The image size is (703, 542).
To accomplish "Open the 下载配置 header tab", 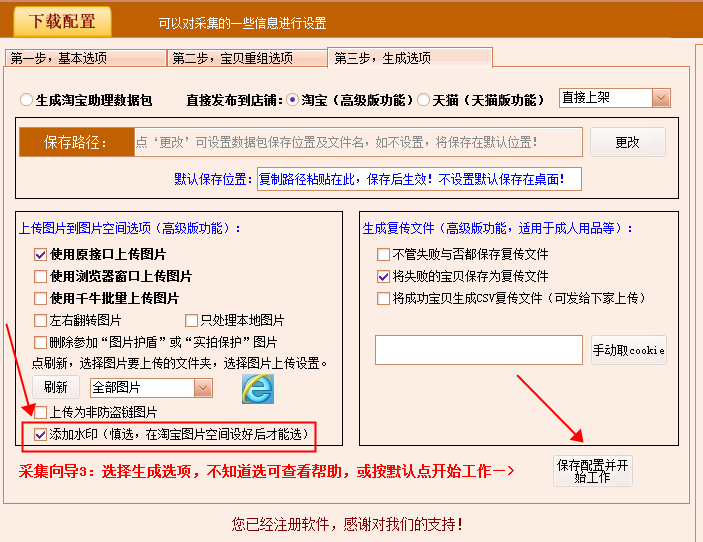I will (62, 22).
